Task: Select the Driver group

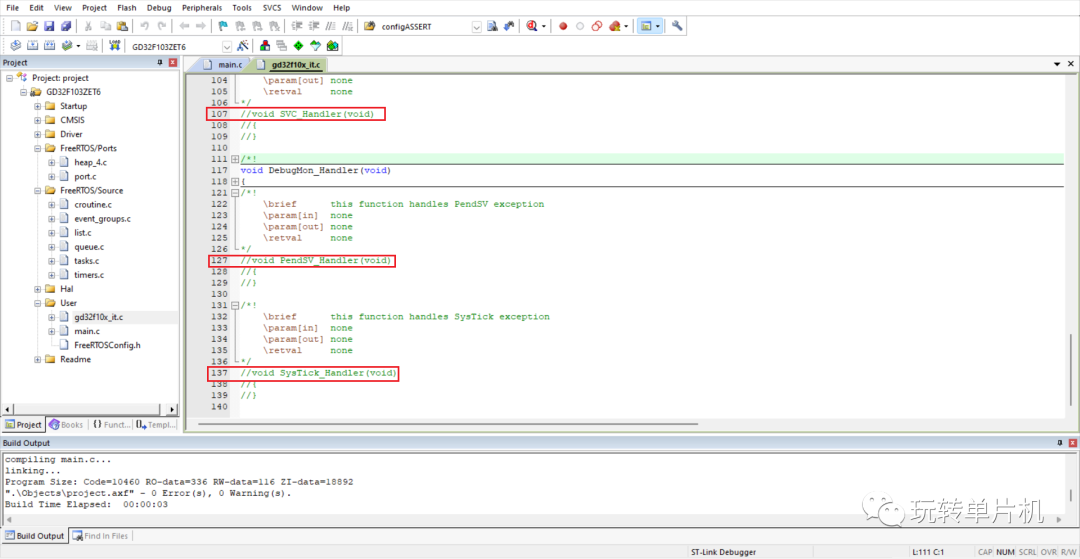Action: 71,134
